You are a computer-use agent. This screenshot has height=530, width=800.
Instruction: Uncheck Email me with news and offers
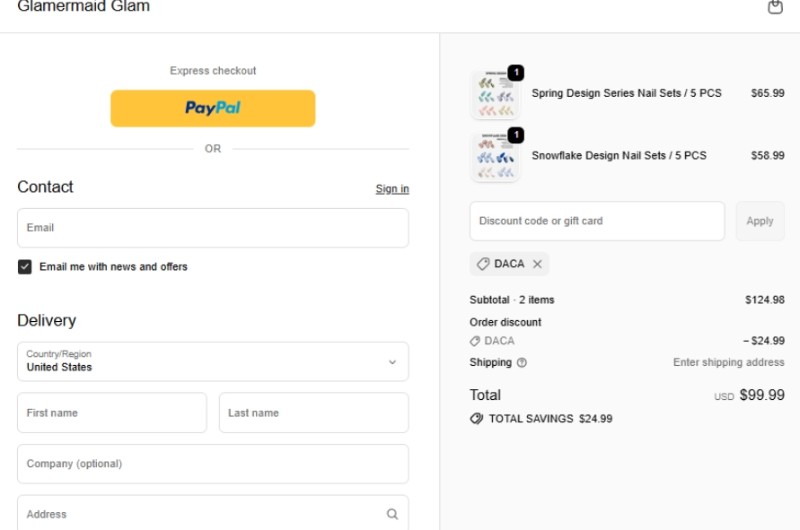click(x=24, y=267)
